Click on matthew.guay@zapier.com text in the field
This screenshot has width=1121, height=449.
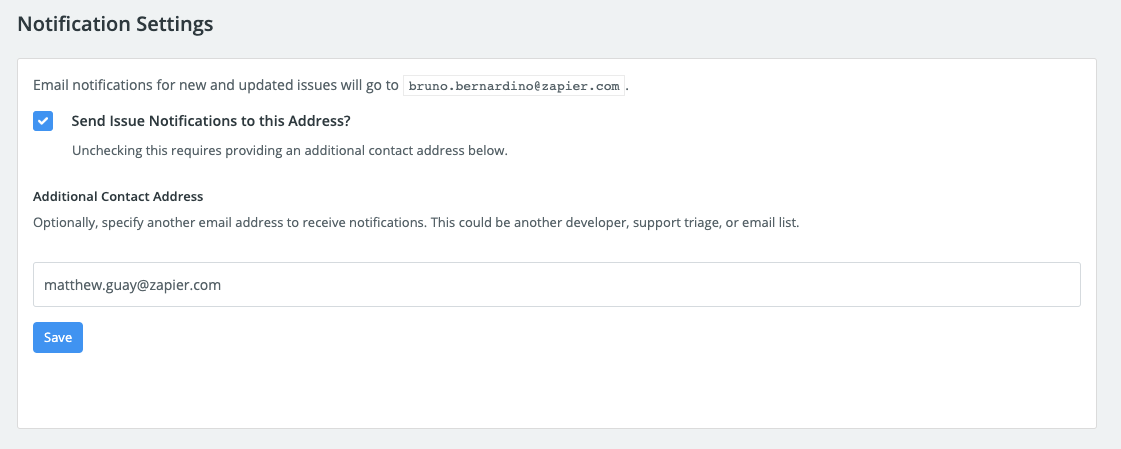point(132,285)
